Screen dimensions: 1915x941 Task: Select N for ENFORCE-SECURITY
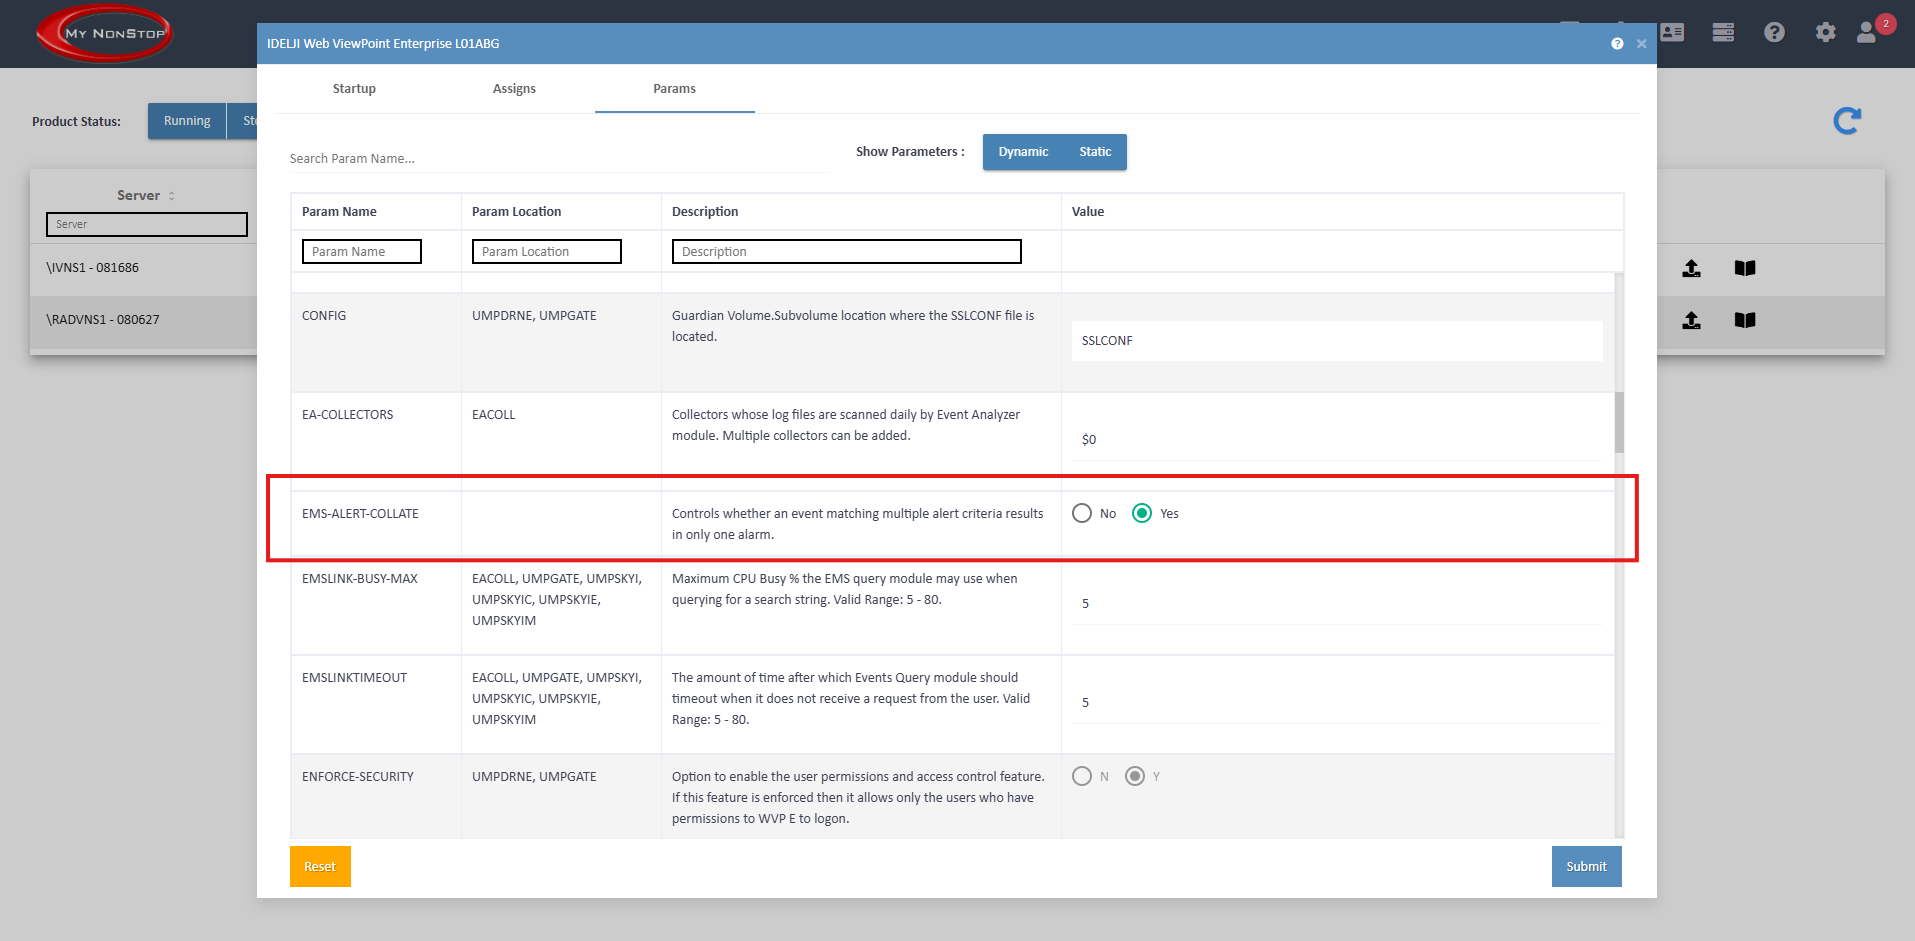pyautogui.click(x=1082, y=776)
